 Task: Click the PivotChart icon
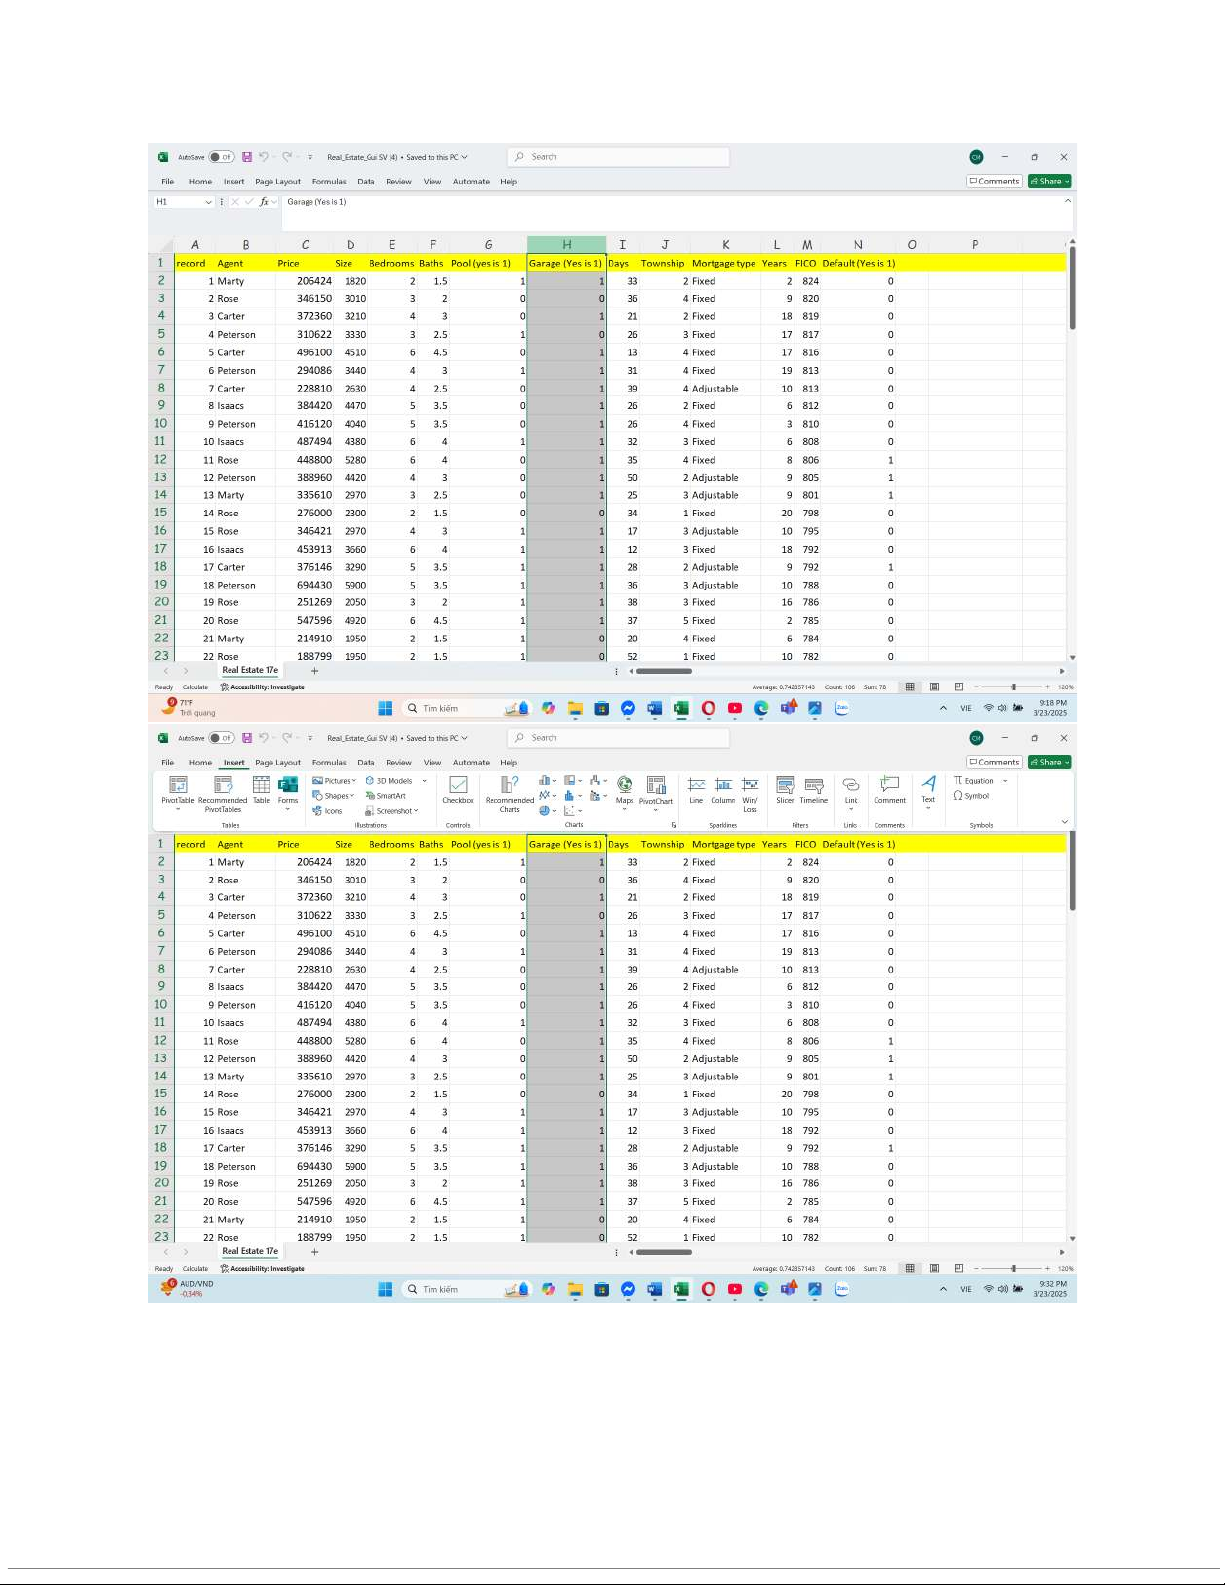click(656, 788)
